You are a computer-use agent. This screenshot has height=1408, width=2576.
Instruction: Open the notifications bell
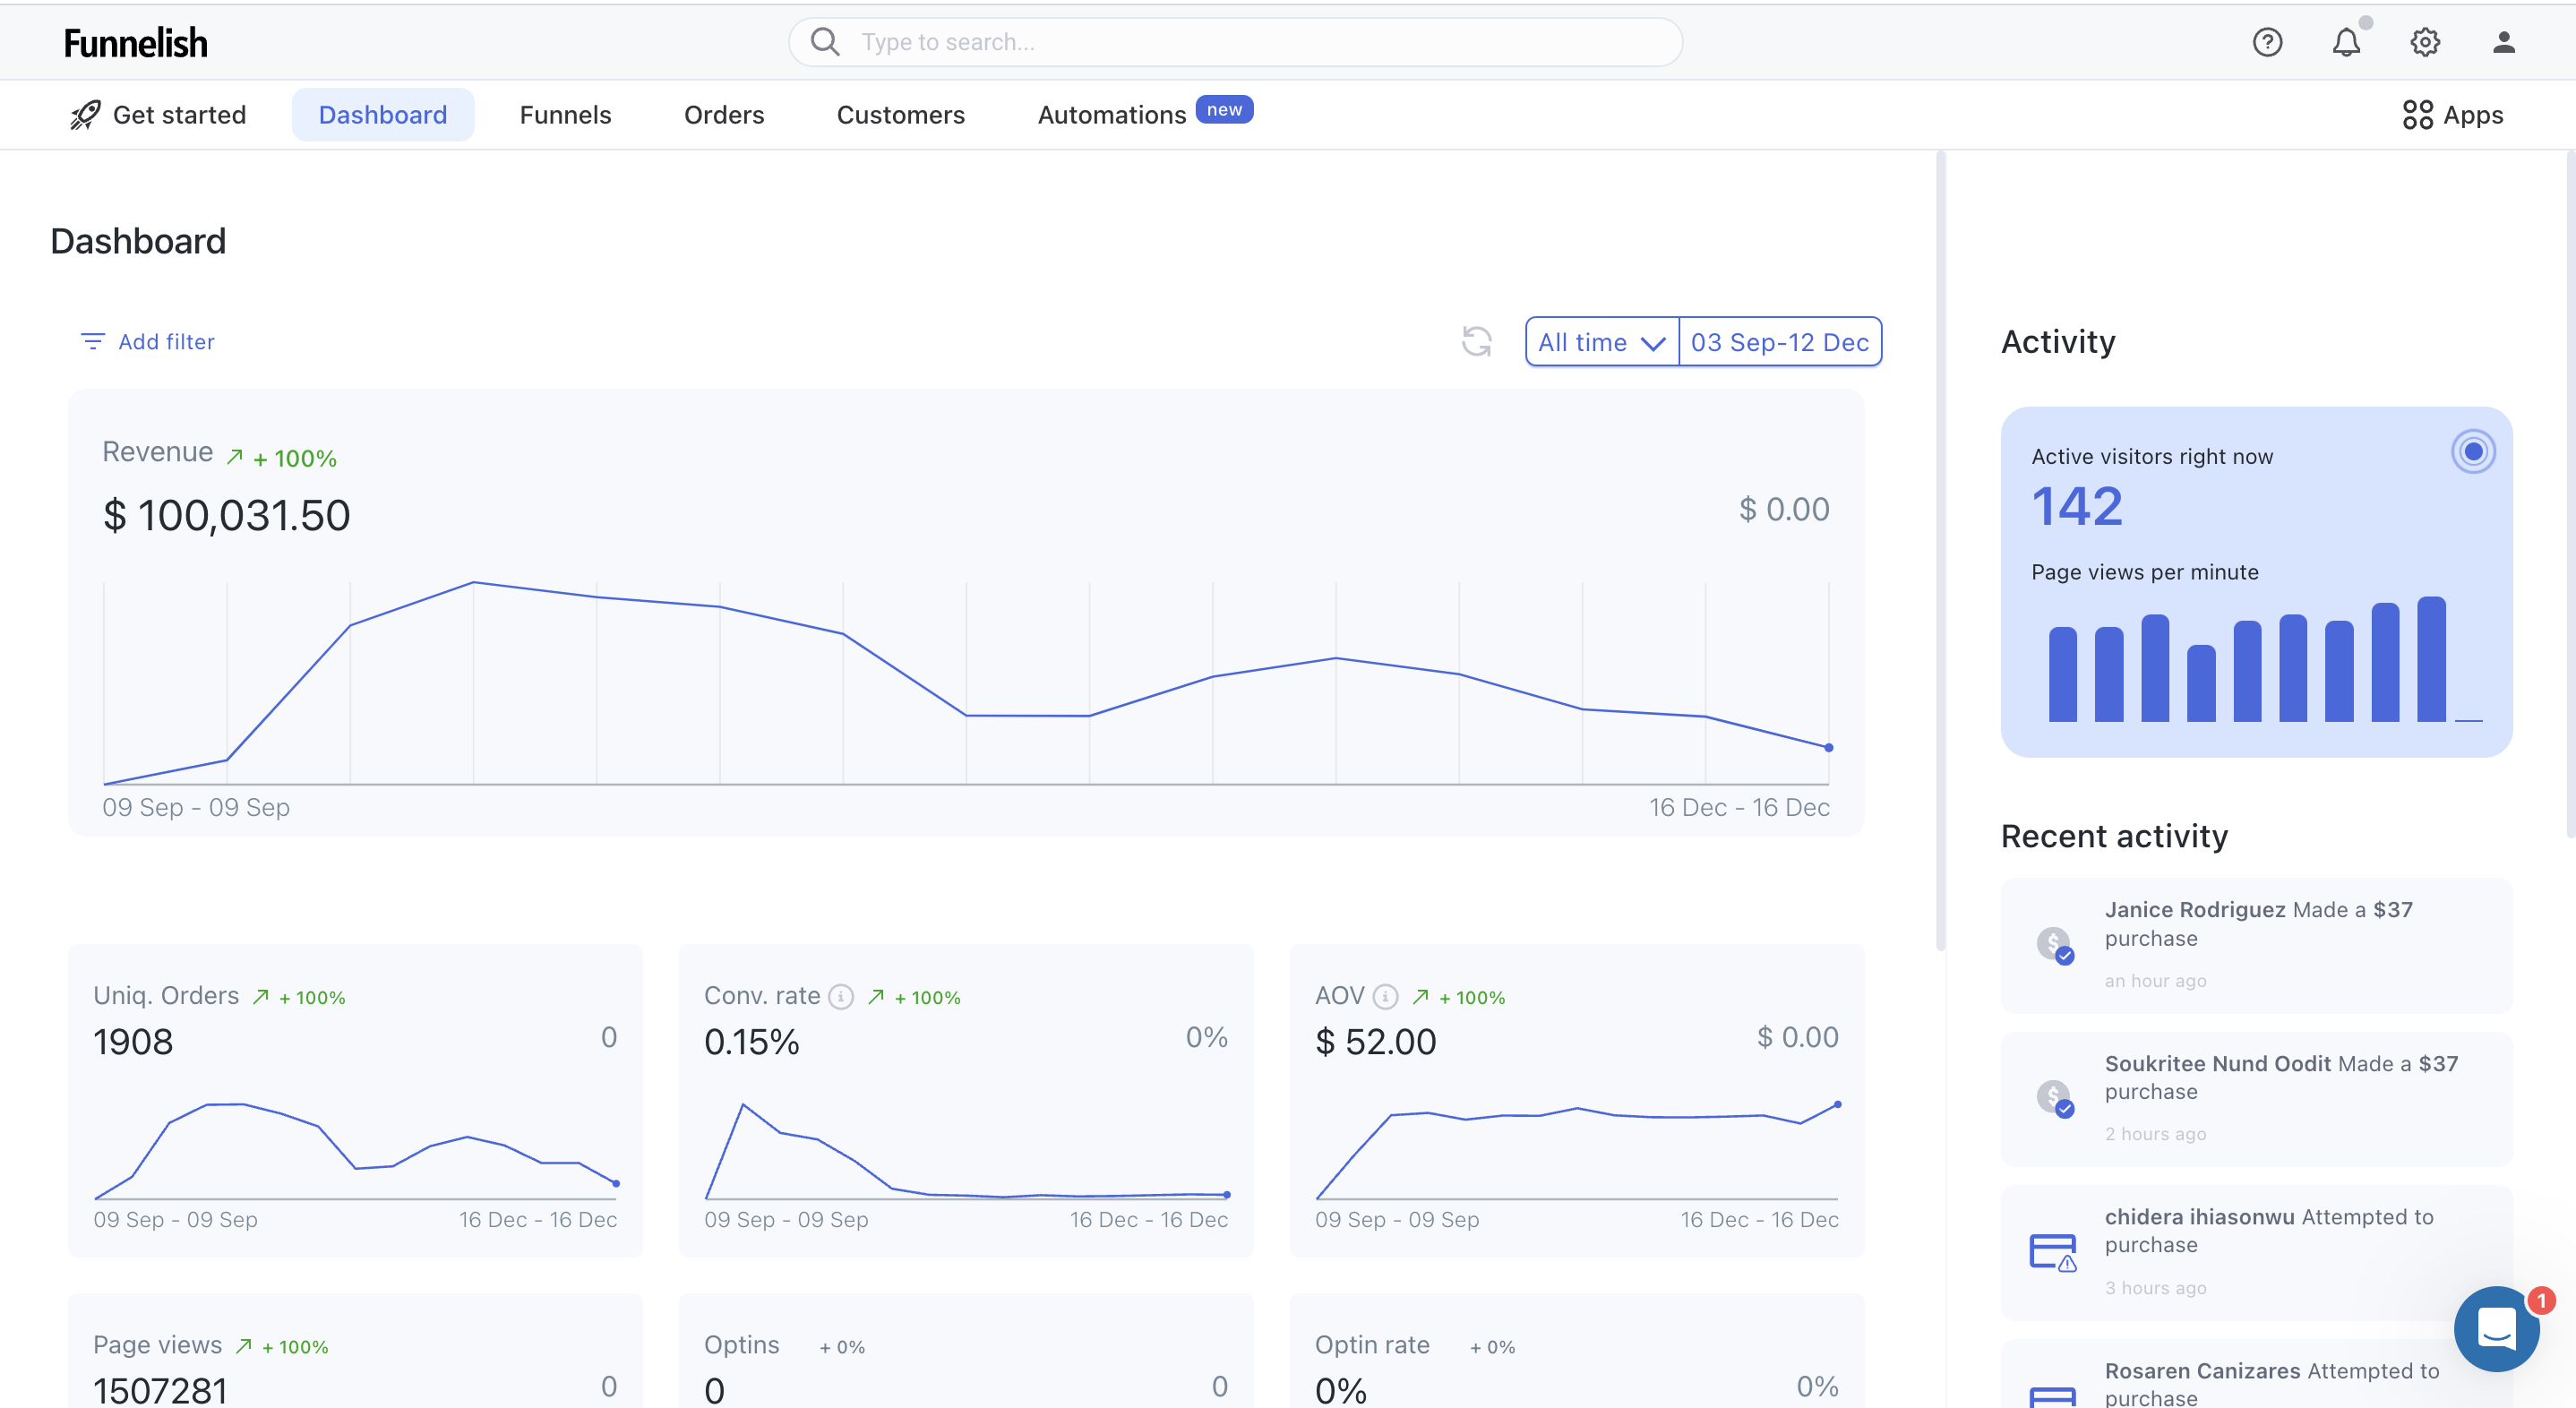tap(2346, 42)
